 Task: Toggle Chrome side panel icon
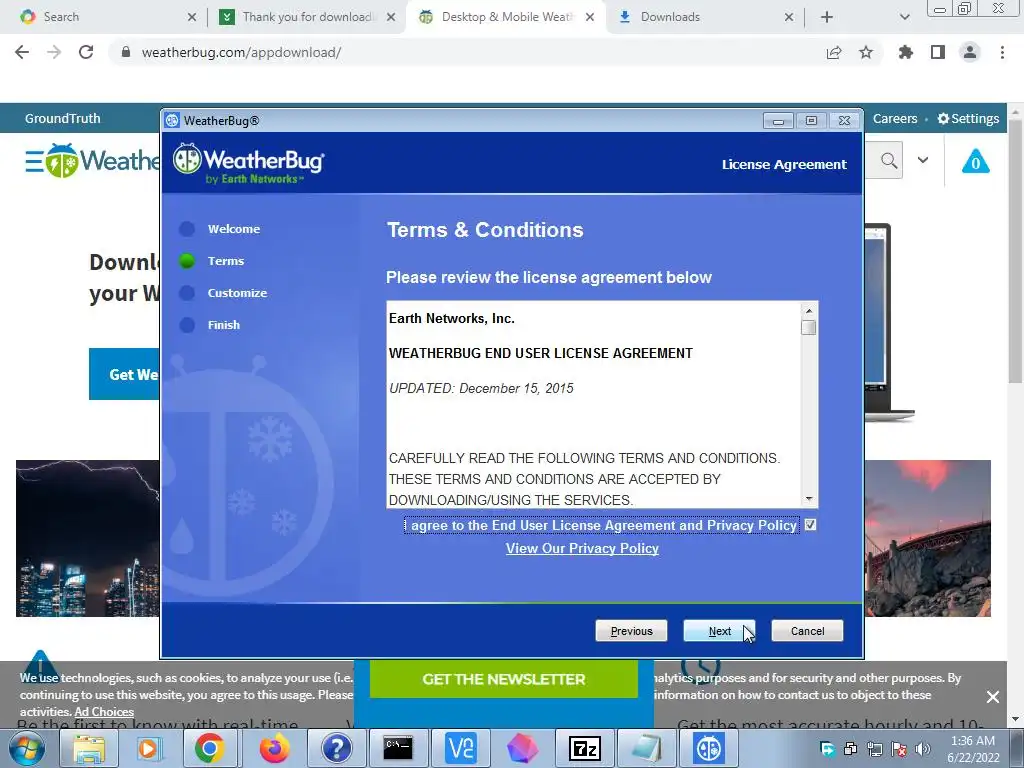coord(938,52)
